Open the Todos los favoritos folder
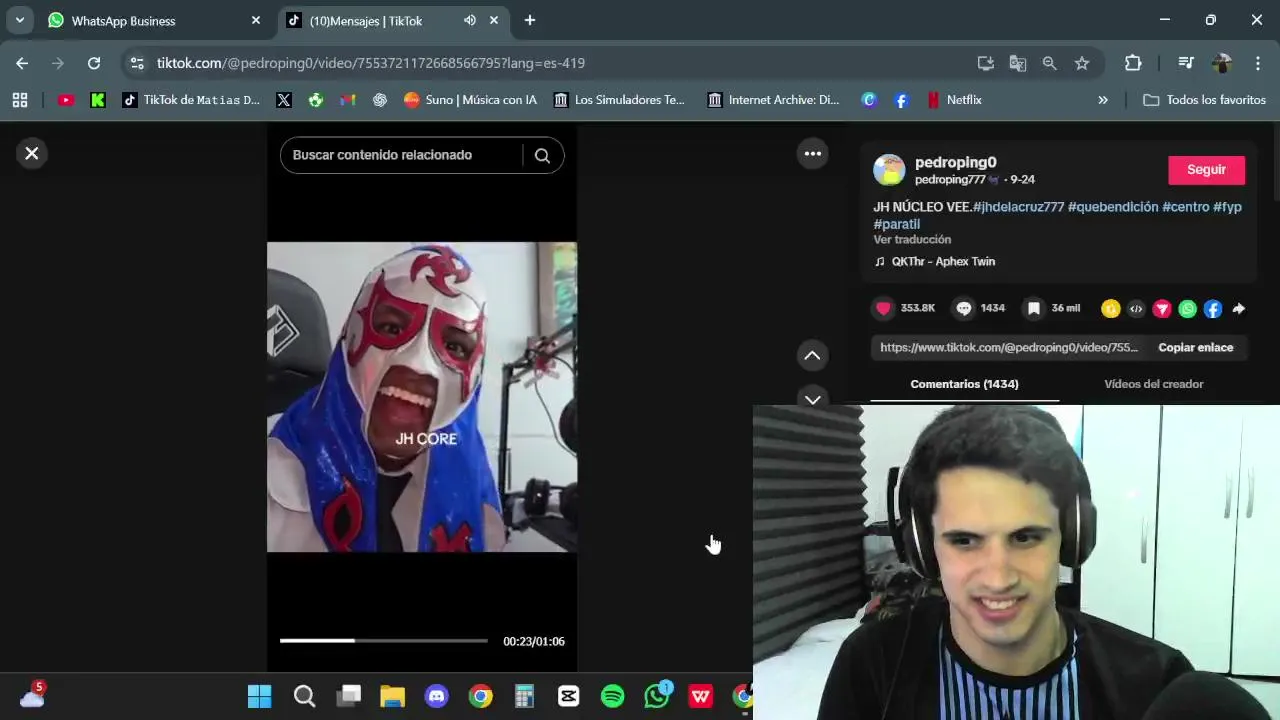 pos(1205,100)
